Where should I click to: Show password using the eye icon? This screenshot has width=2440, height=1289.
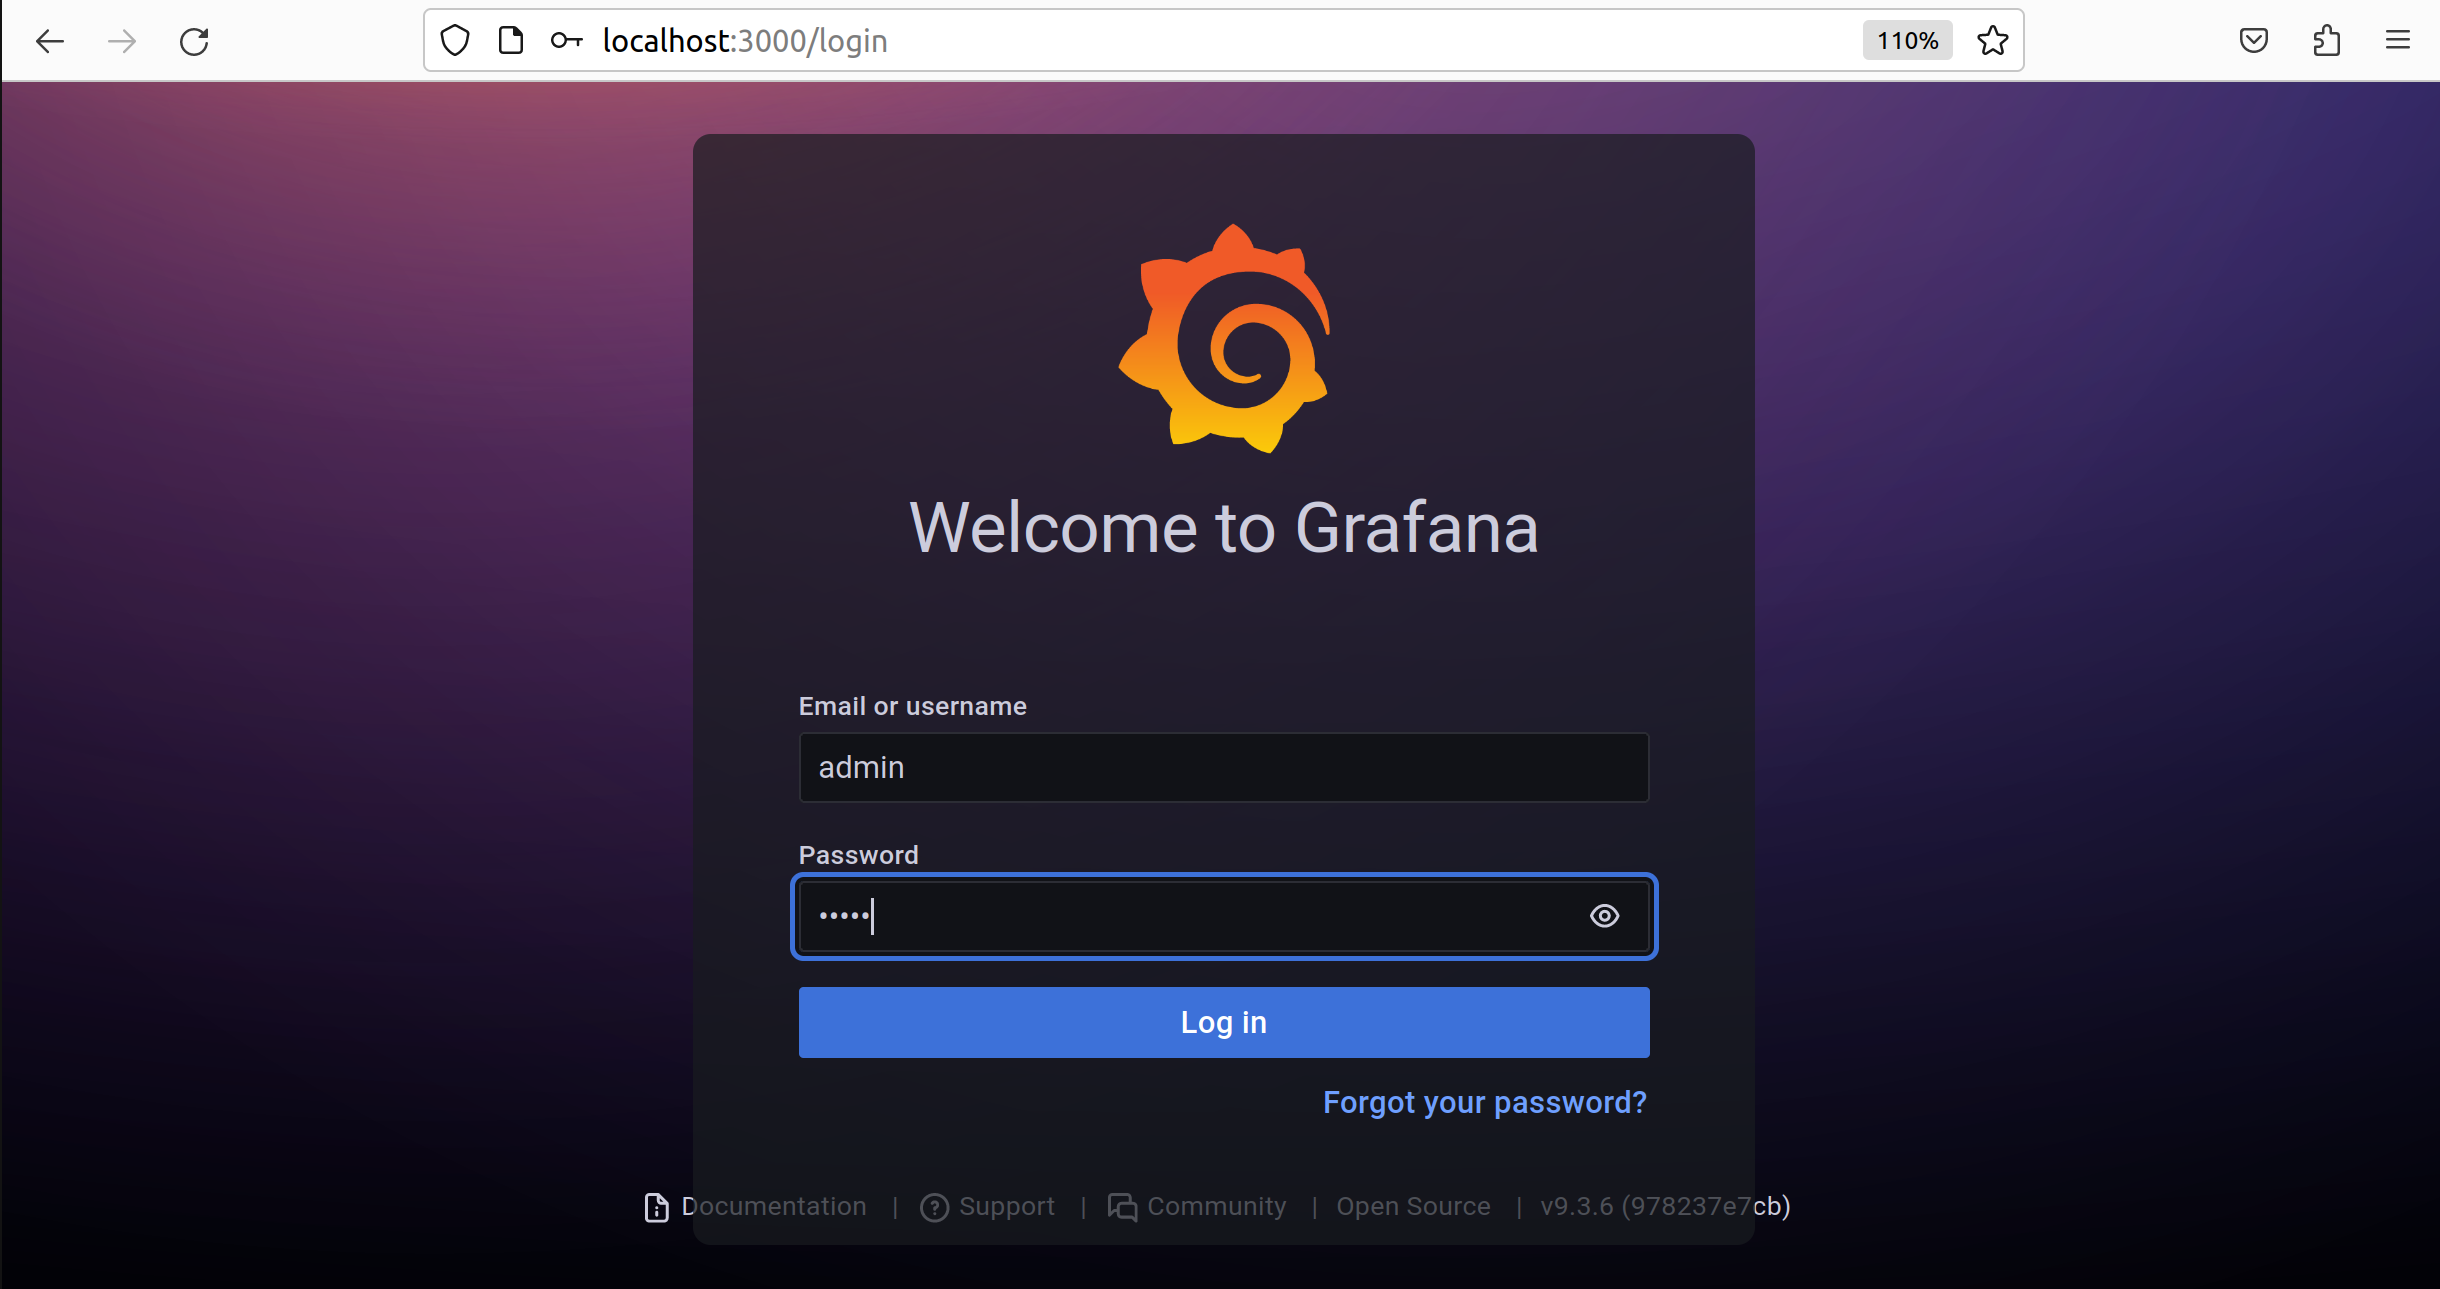(1604, 916)
